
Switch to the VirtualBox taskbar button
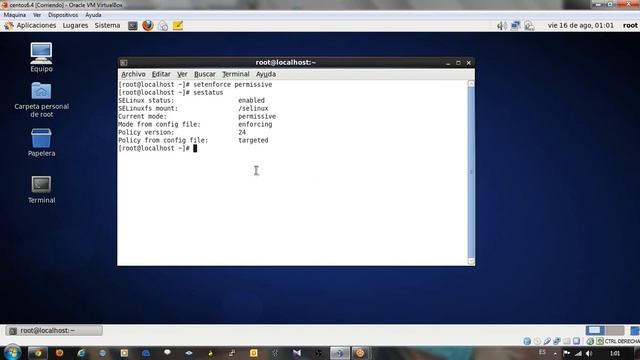tap(340, 353)
